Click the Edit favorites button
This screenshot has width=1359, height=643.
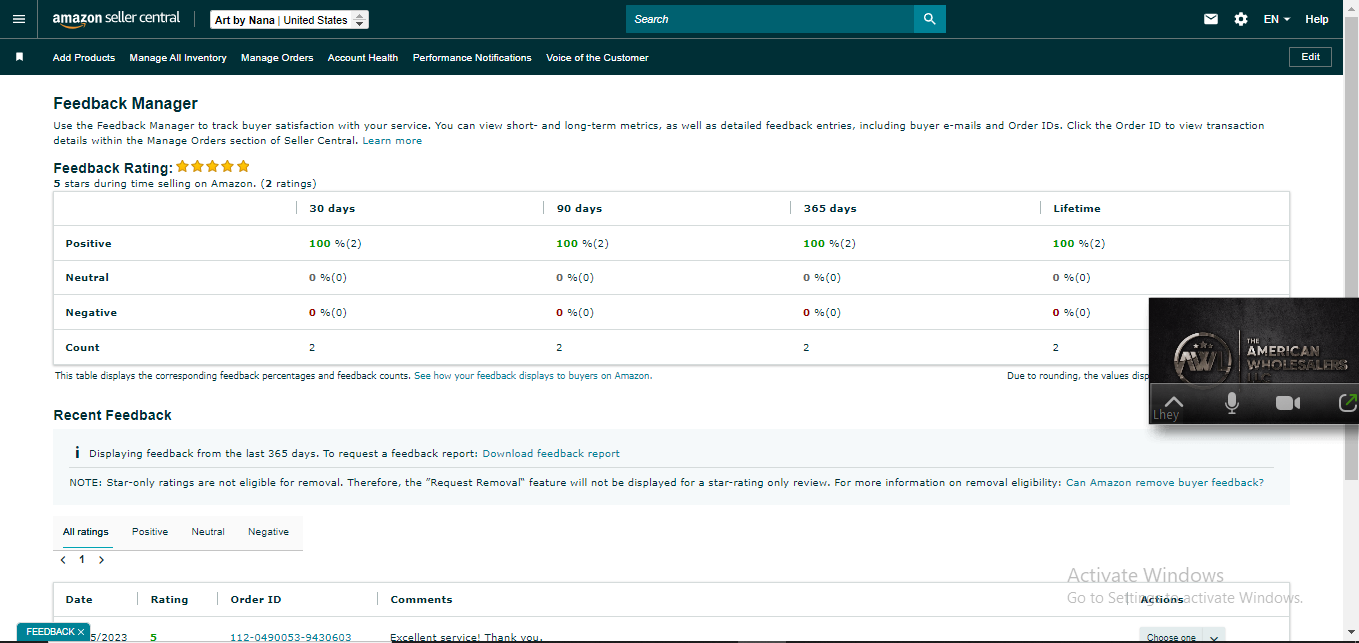tap(1310, 57)
